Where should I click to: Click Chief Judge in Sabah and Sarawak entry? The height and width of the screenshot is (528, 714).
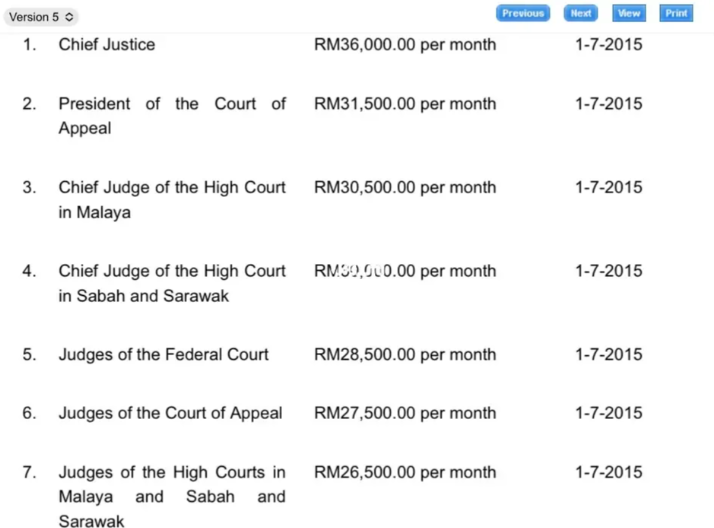pos(172,283)
